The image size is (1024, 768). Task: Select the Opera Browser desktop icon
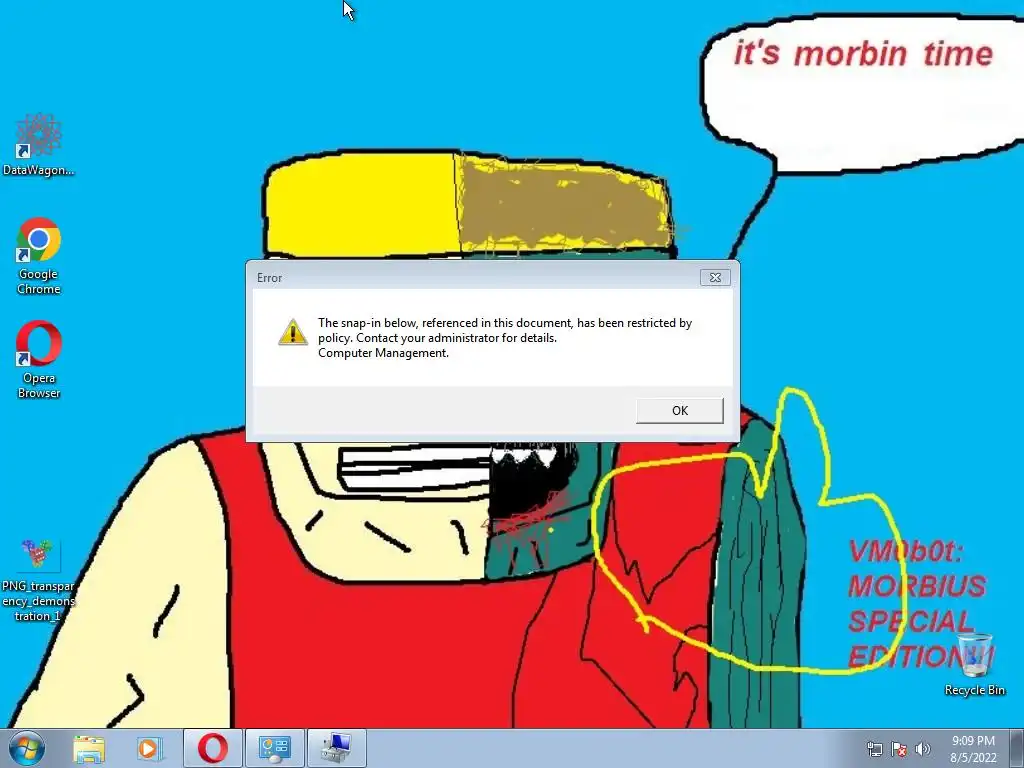[x=39, y=360]
